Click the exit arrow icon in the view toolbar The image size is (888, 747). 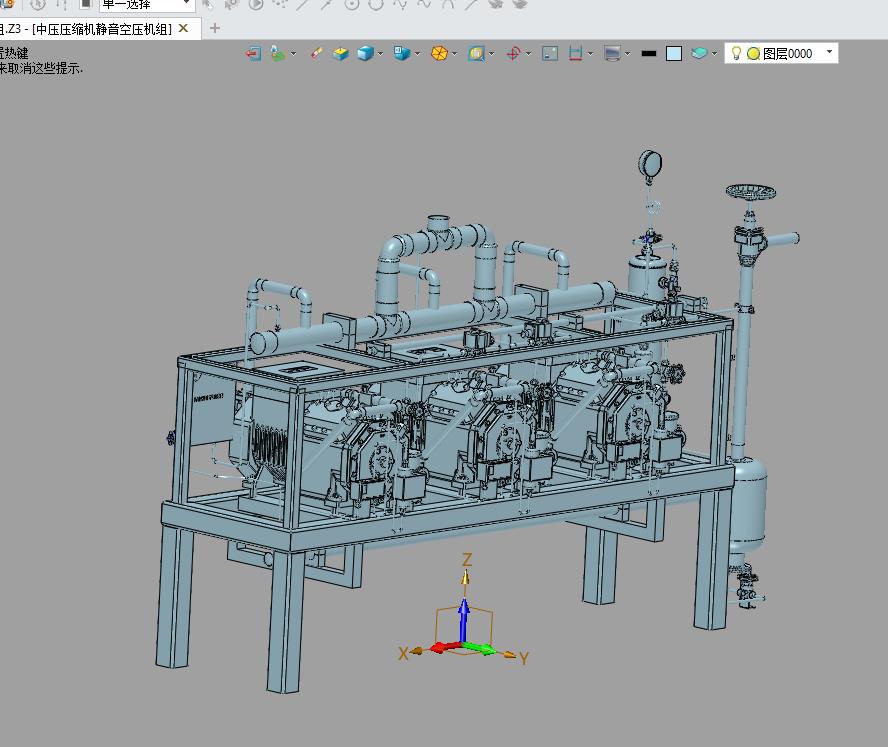253,54
